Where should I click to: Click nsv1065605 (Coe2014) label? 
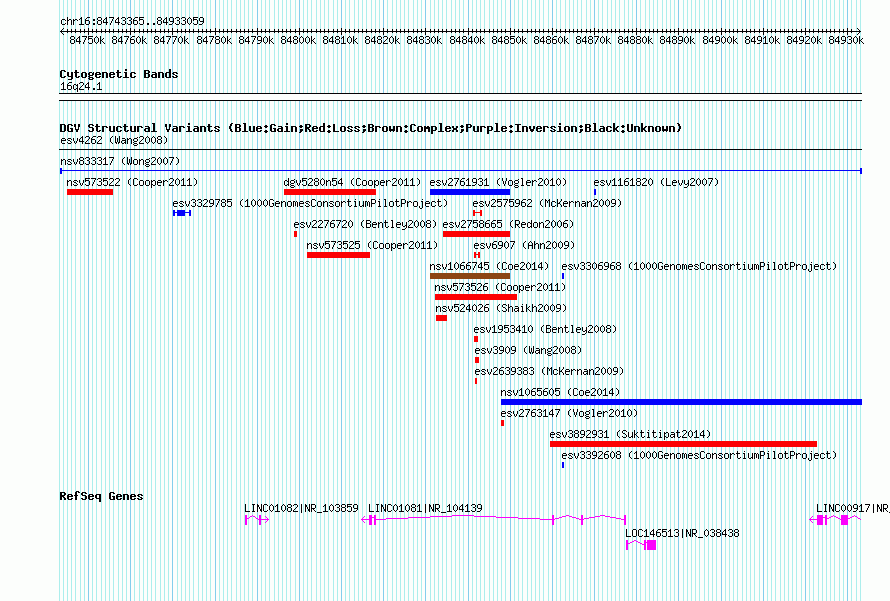(x=560, y=392)
